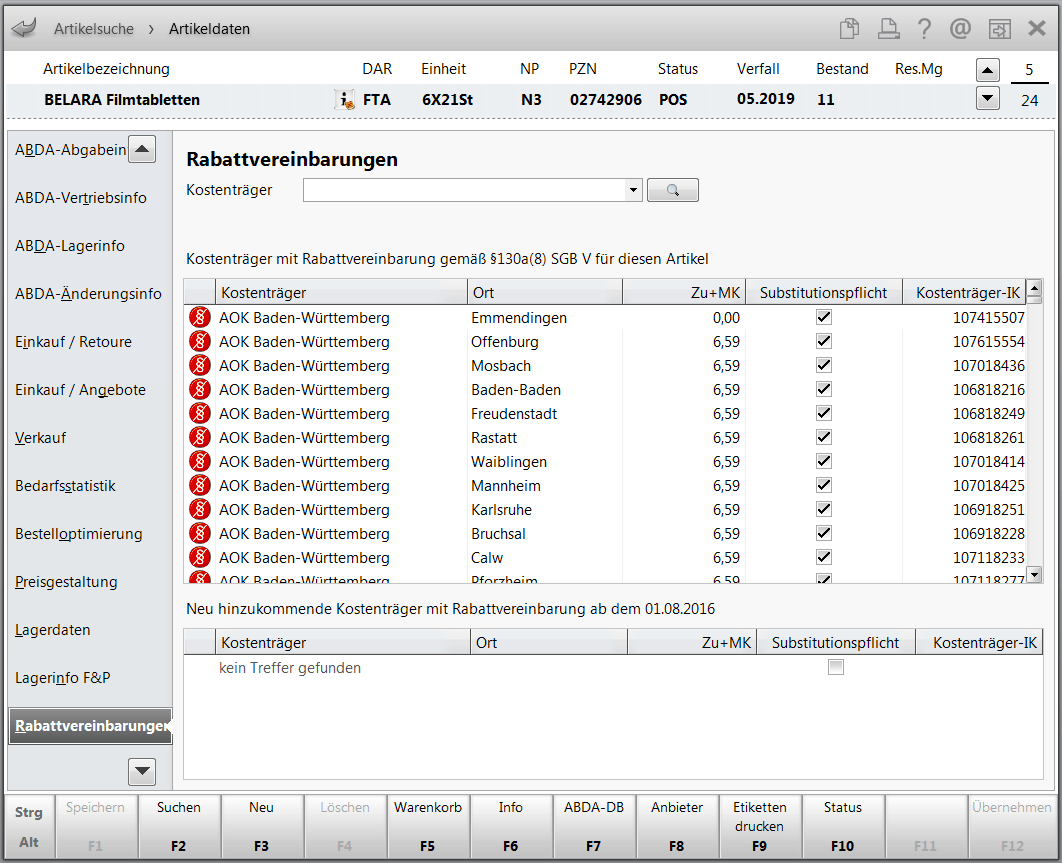1062x863 pixels.
Task: Open article info icon next to BELARA Filmtabletten
Action: pyautogui.click(x=345, y=100)
